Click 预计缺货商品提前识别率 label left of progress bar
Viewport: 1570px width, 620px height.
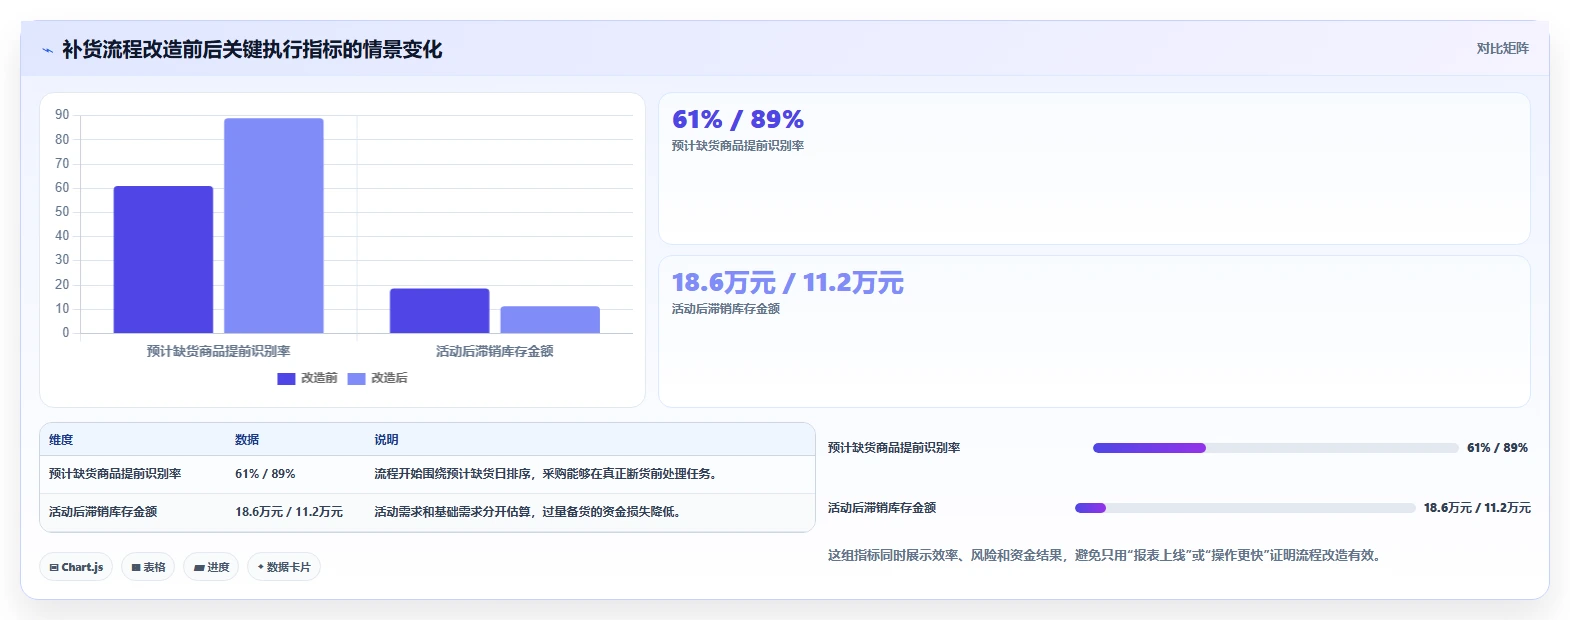pos(894,448)
